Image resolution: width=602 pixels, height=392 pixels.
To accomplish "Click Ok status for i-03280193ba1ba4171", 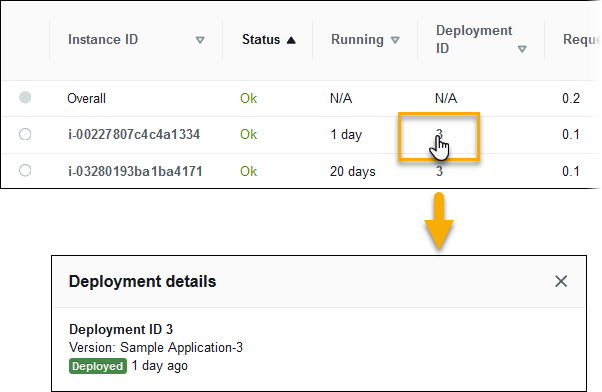I will pos(248,171).
